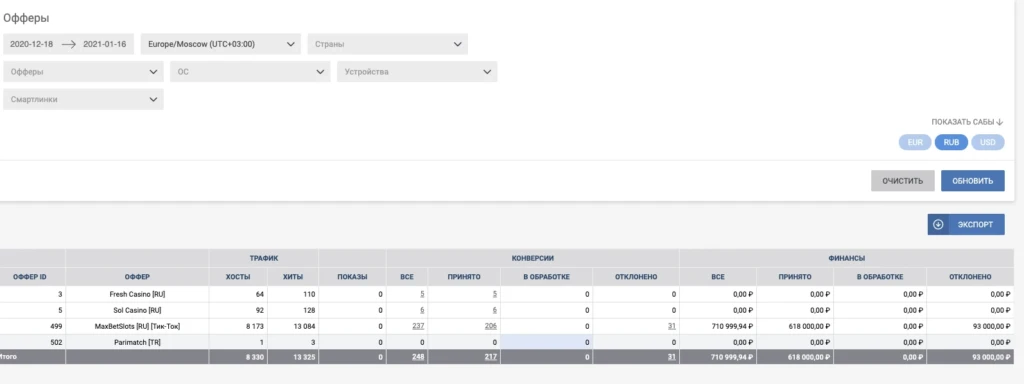Click the ОЧИСТИТЬ button
The height and width of the screenshot is (384, 1024).
point(902,181)
